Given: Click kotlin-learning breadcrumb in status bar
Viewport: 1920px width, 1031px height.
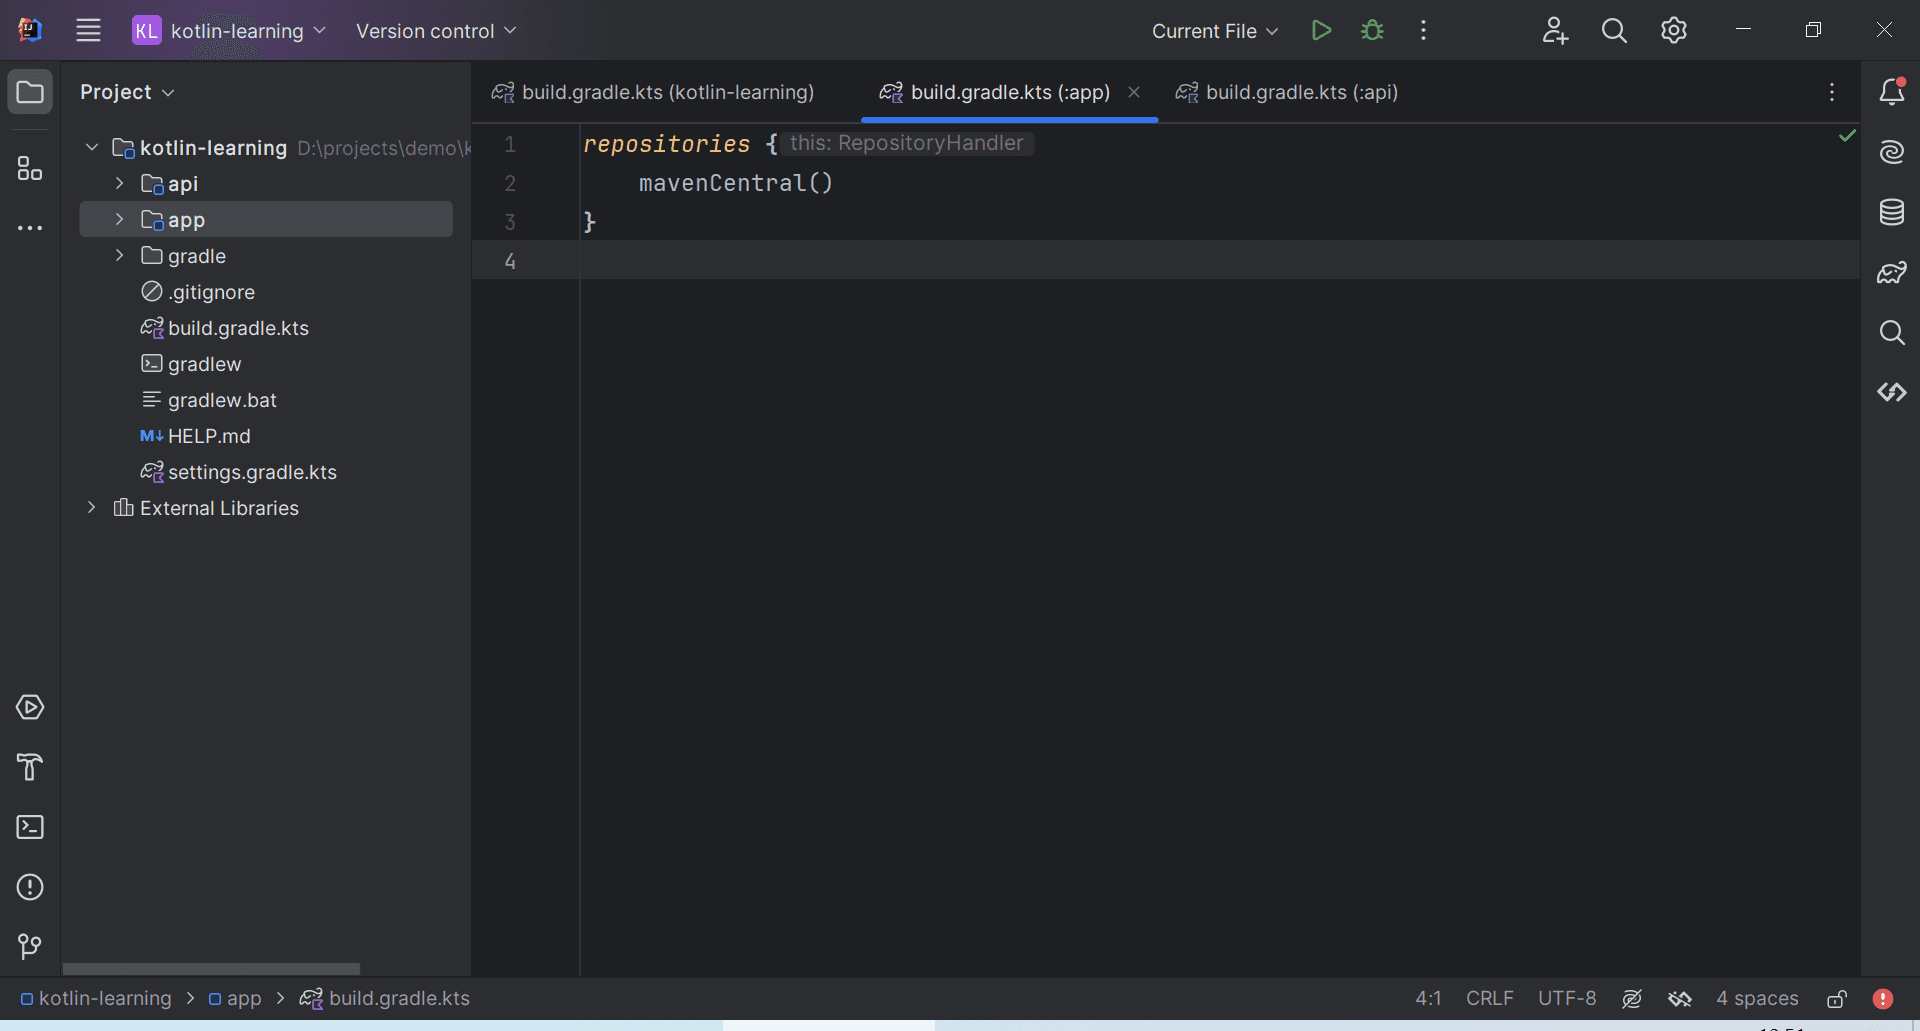Looking at the screenshot, I should point(96,998).
